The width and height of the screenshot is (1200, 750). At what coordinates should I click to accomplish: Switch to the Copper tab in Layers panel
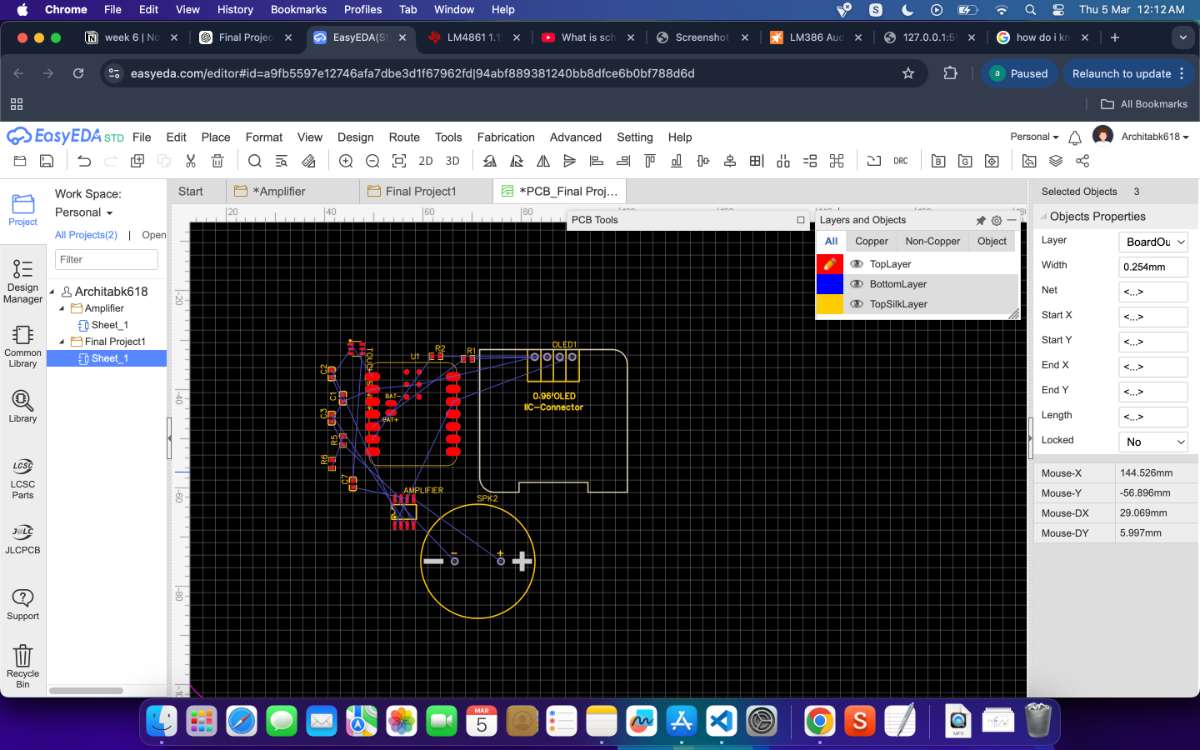click(x=871, y=241)
